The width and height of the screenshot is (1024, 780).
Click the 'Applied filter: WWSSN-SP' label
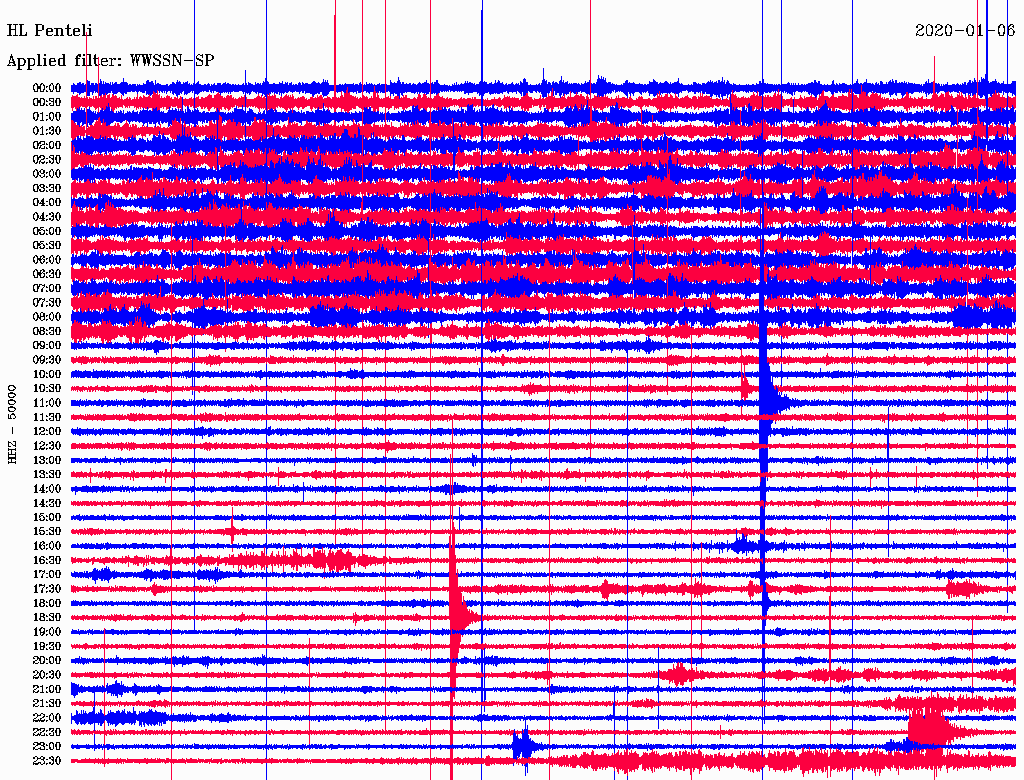click(110, 61)
